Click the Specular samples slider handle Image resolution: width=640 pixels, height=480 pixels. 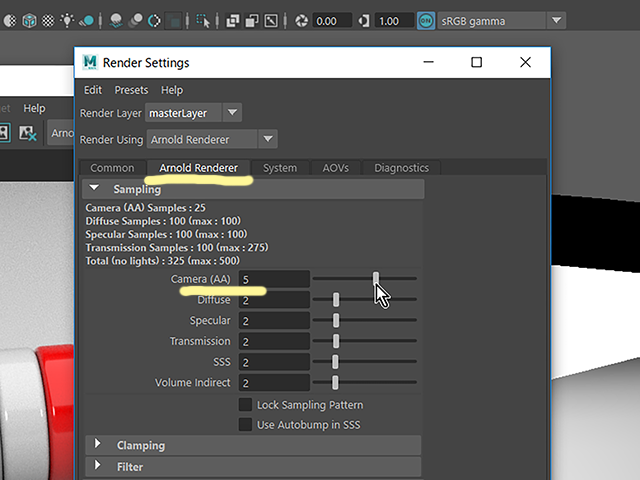[336, 320]
